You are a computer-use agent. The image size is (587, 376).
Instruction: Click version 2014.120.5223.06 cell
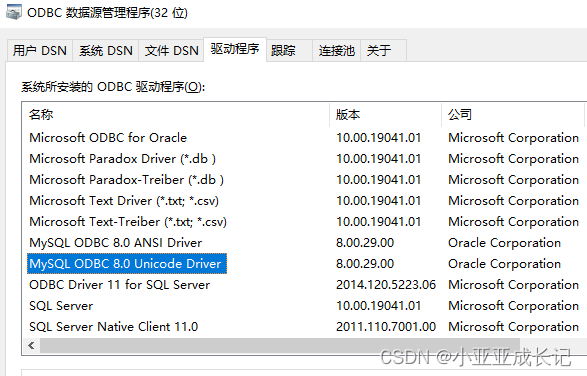(x=386, y=285)
